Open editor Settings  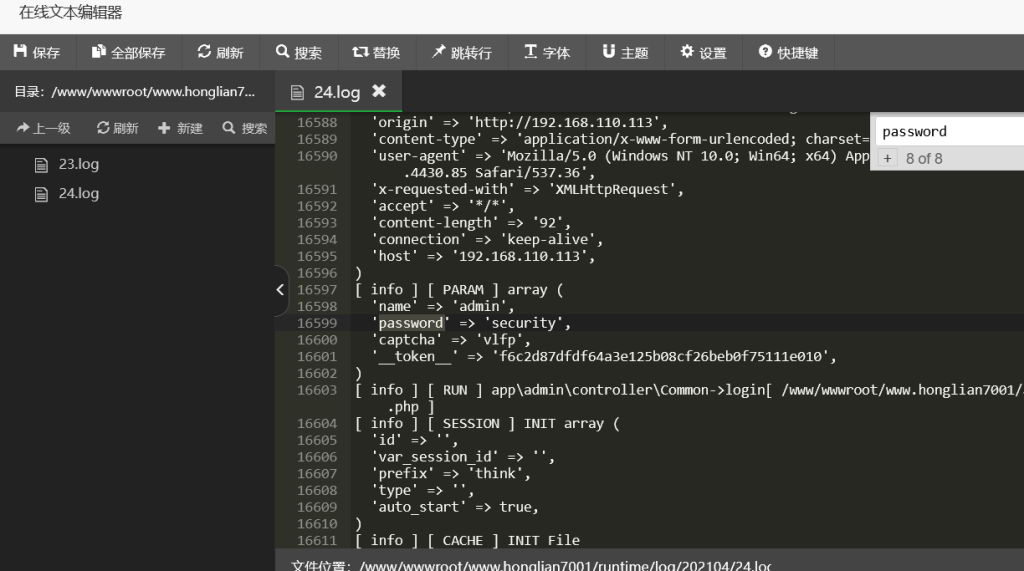click(x=703, y=52)
